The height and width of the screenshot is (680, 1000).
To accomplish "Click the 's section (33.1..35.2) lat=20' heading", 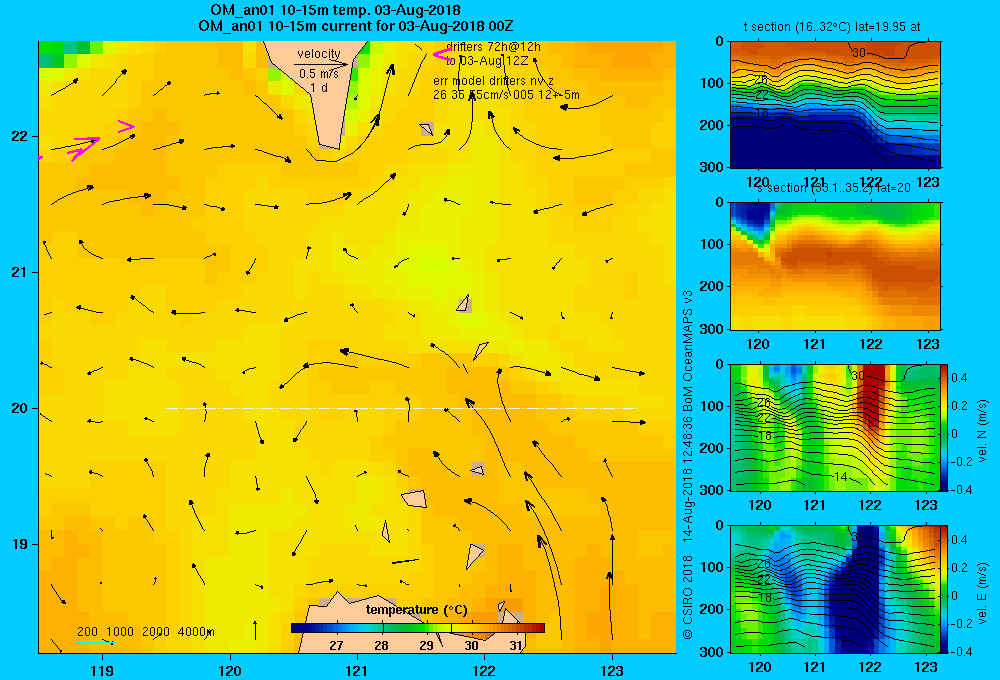I will pyautogui.click(x=834, y=188).
